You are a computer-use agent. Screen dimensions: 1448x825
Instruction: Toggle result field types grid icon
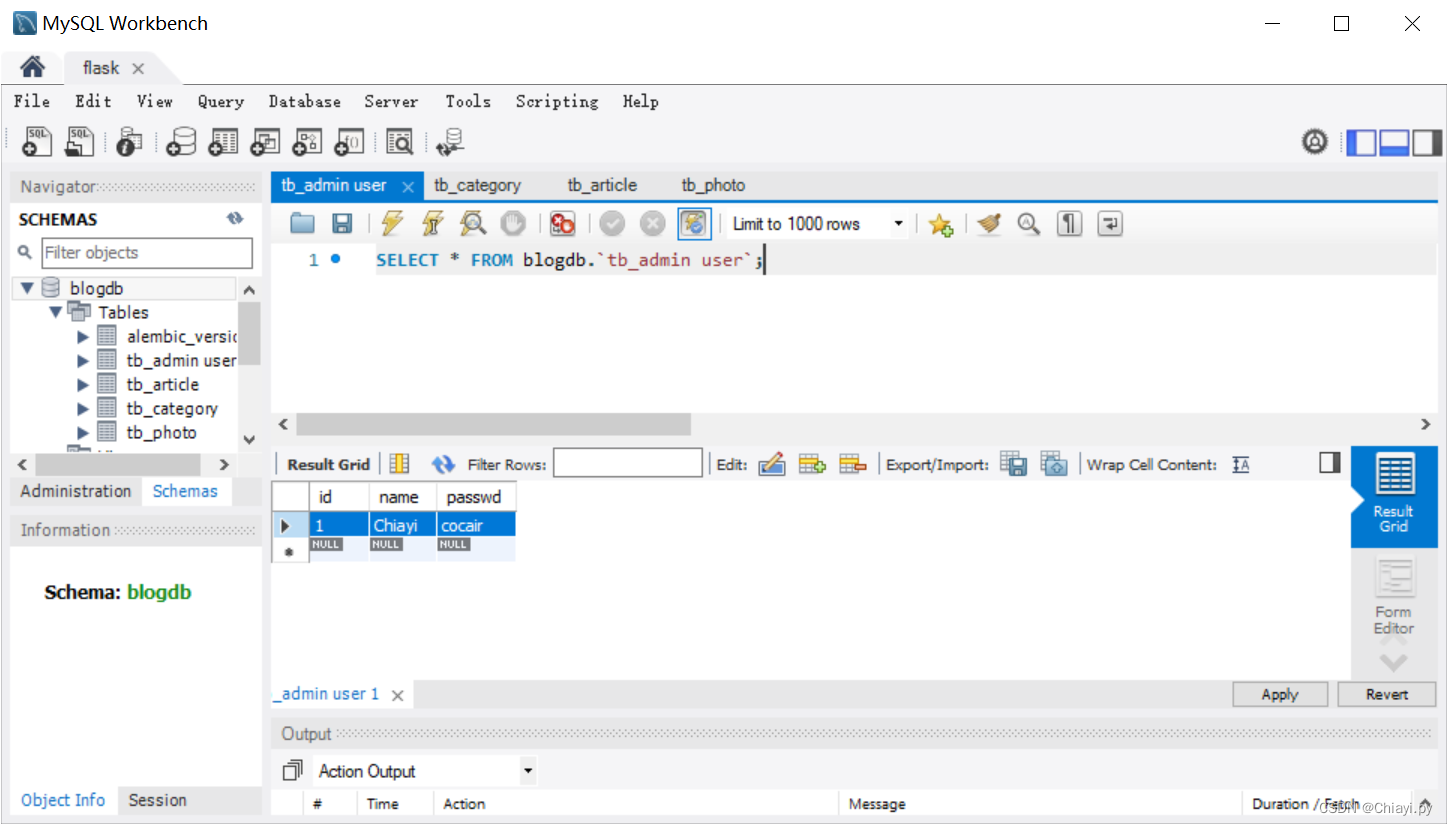coord(399,464)
